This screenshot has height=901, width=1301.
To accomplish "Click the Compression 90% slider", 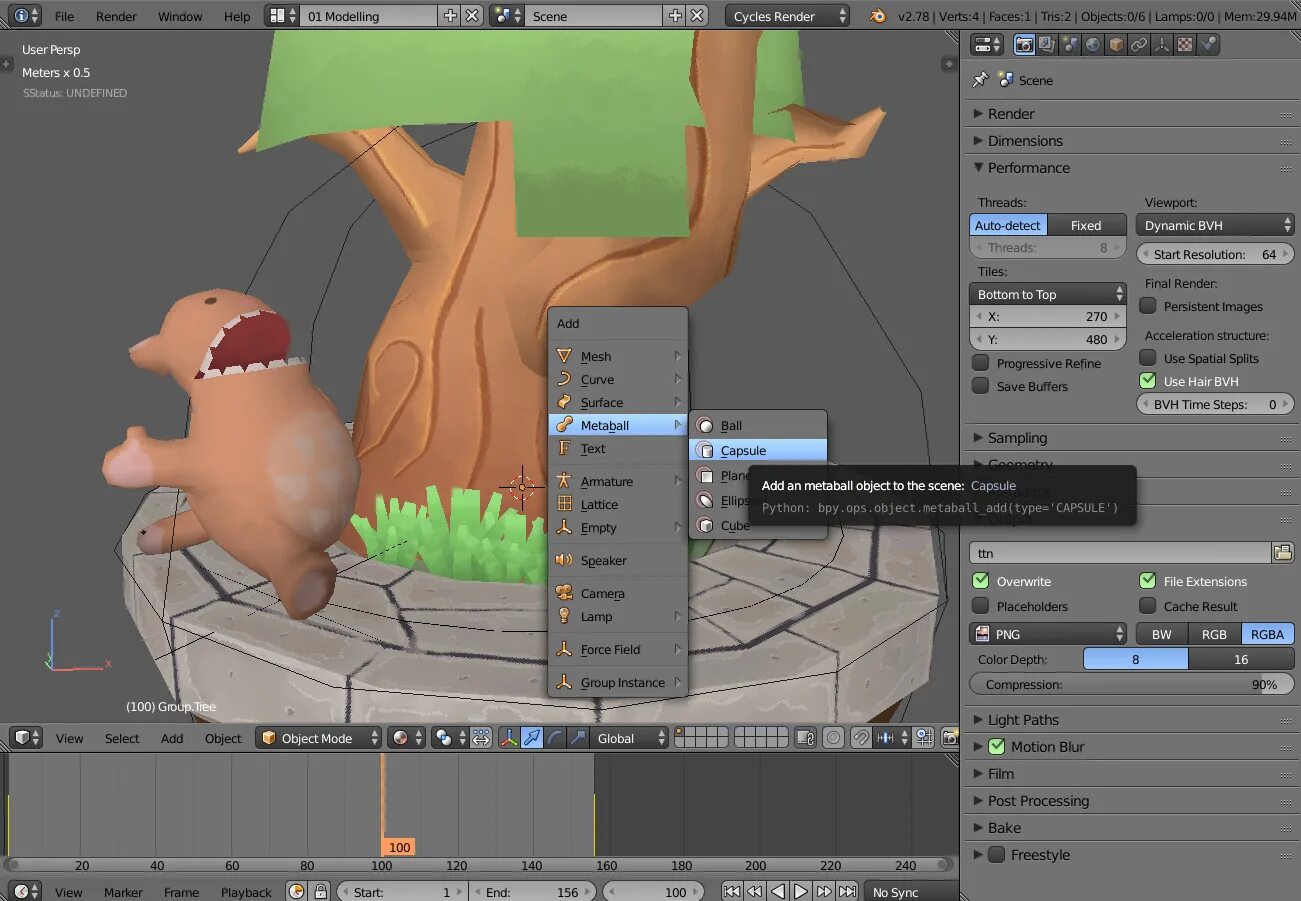I will point(1132,685).
